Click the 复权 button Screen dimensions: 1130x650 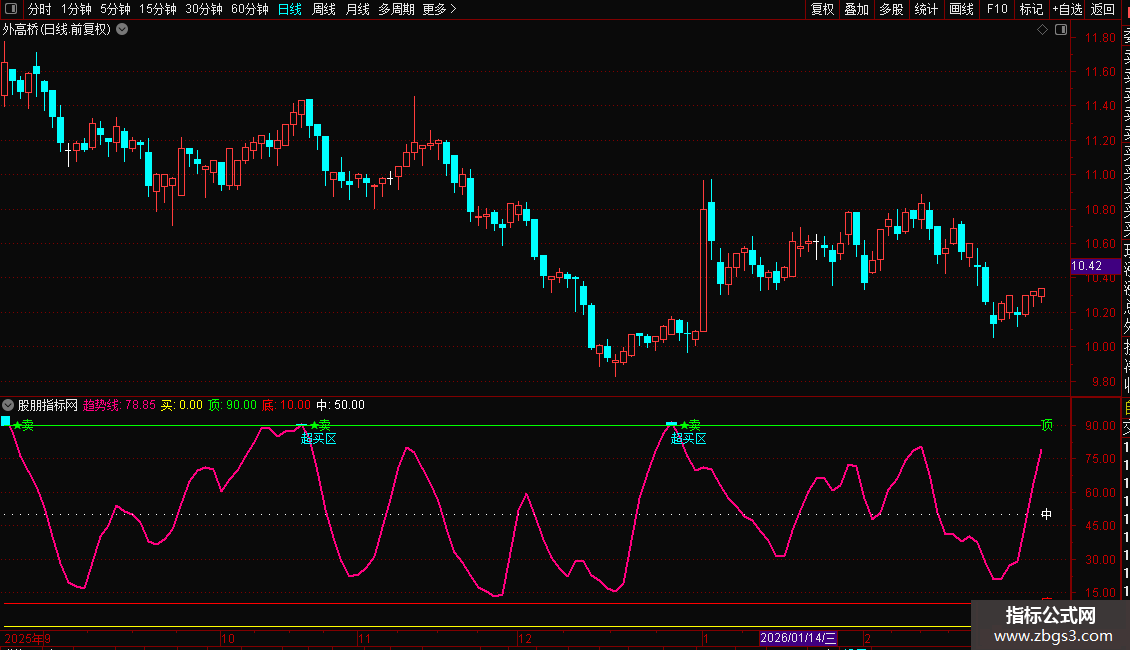822,9
